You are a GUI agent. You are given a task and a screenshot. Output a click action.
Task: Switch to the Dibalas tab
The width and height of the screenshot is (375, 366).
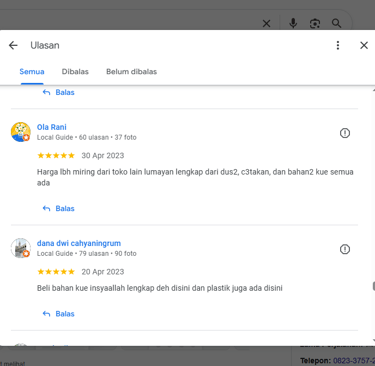[75, 72]
